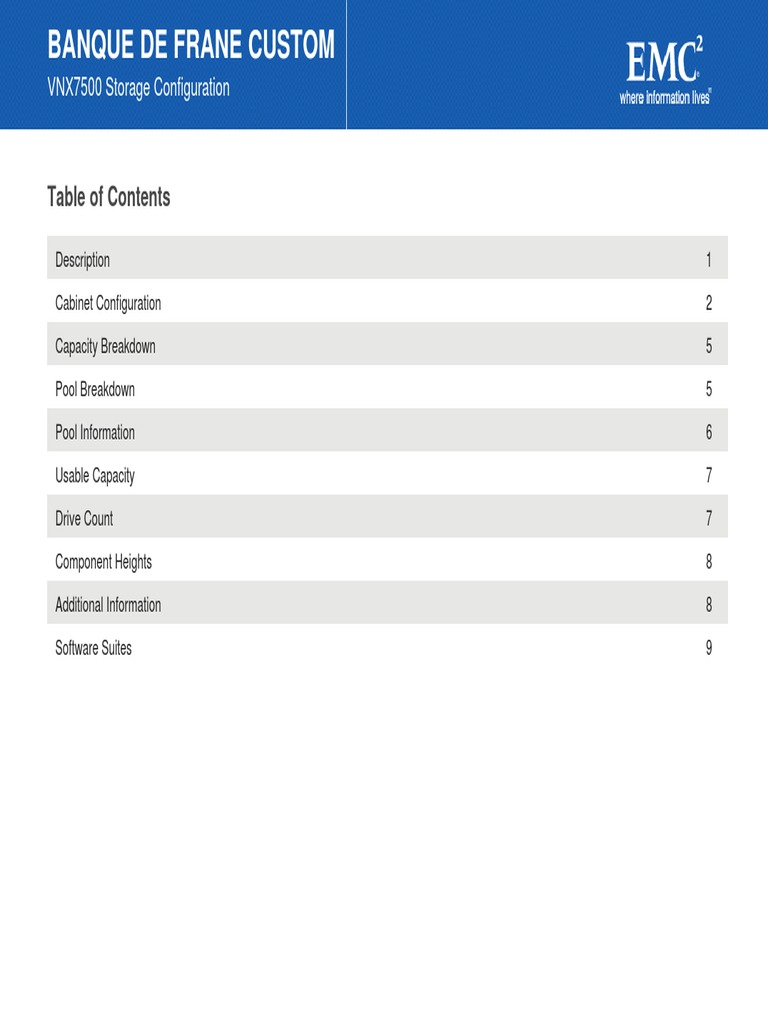
Task: Select the Pool Information entry
Action: [387, 430]
